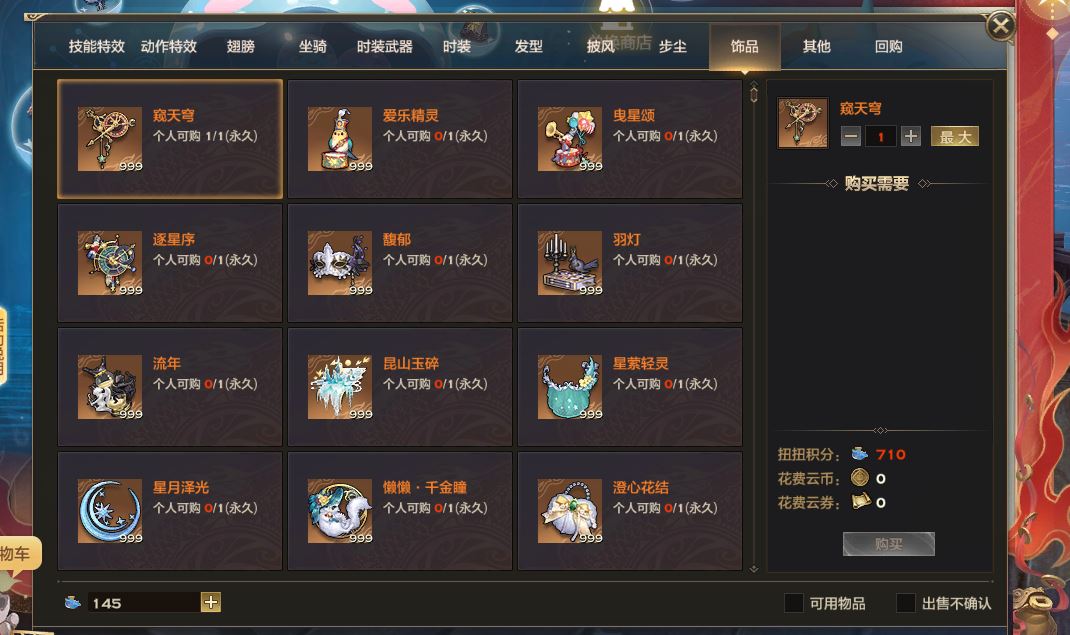The image size is (1070, 635).
Task: Pick the 懒懒·千金瞳 fox icon
Action: (340, 511)
